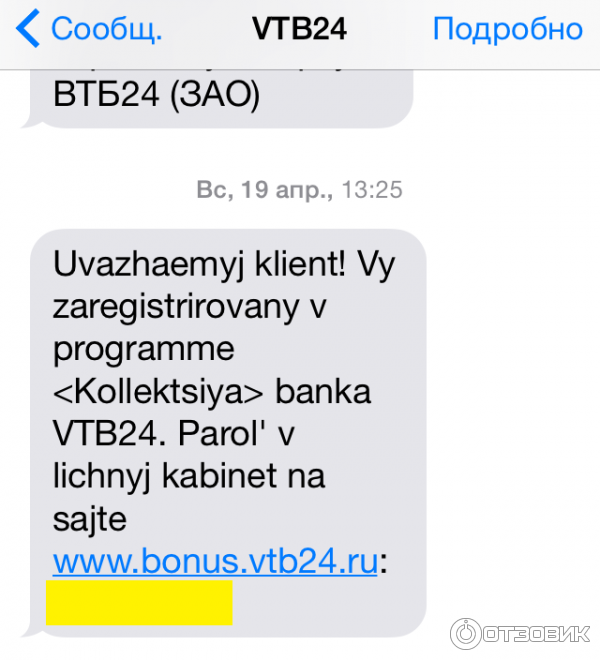Tap the VTB24. Parol' text line
The height and width of the screenshot is (660, 600).
173,434
